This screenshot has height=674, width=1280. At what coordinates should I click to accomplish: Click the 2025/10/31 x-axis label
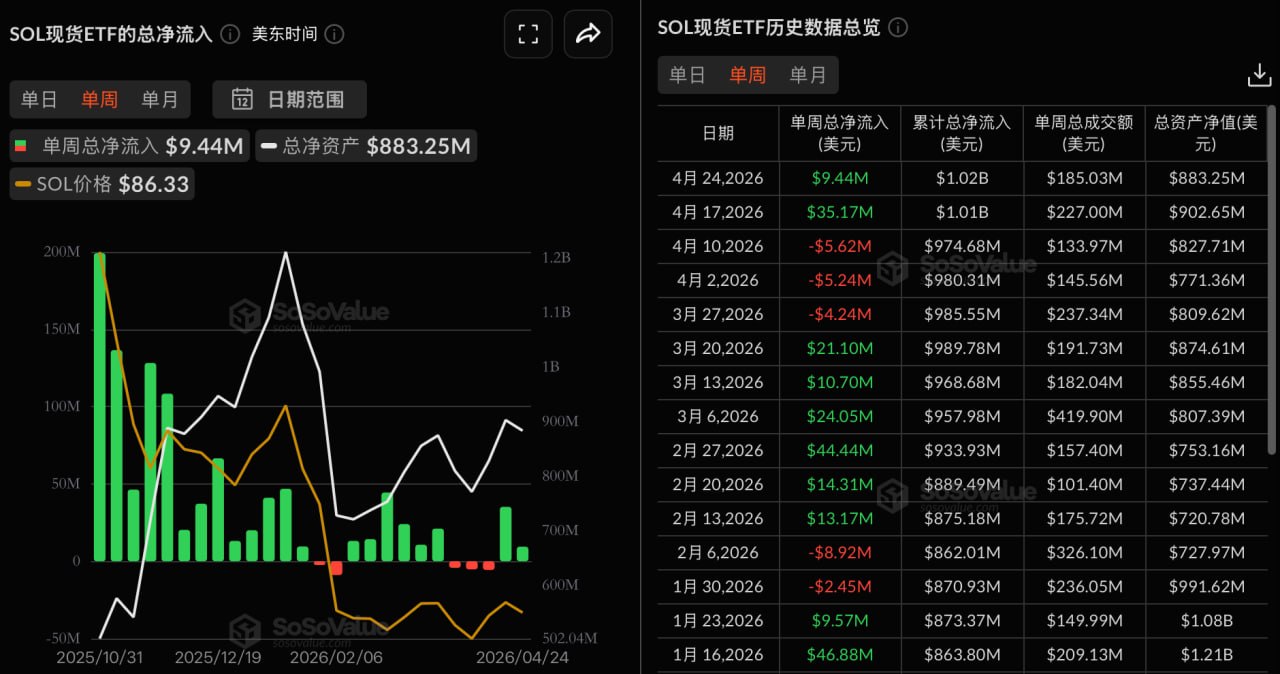tap(99, 658)
